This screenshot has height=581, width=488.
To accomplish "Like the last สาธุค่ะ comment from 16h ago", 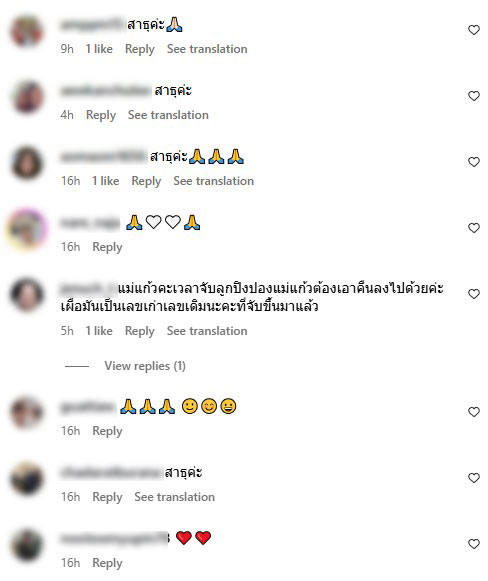I will pos(474,478).
